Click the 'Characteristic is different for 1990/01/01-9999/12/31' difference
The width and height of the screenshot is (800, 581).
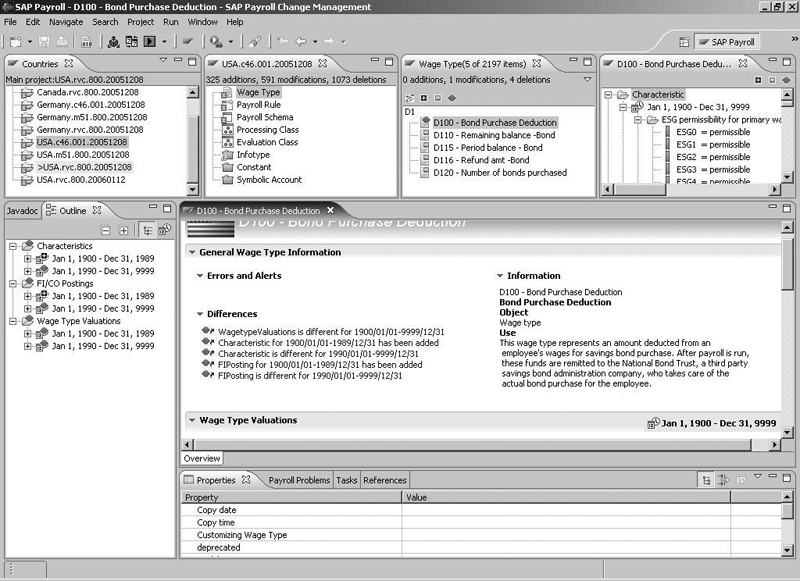point(318,353)
